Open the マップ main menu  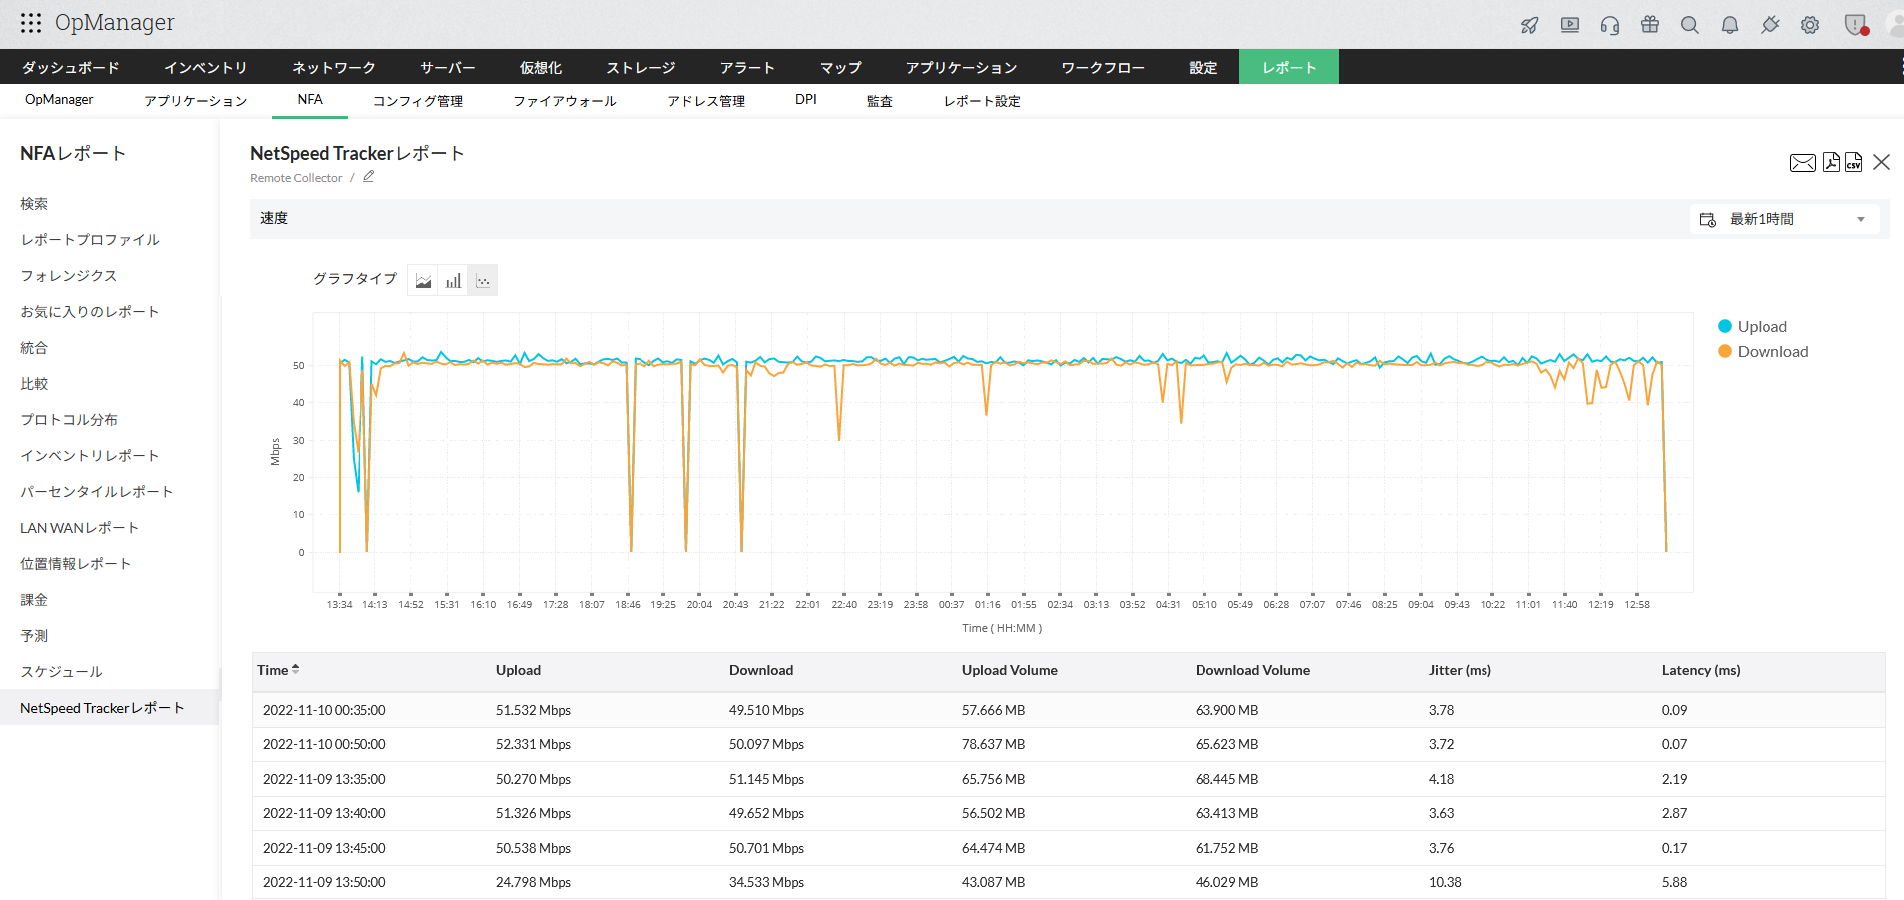click(841, 68)
